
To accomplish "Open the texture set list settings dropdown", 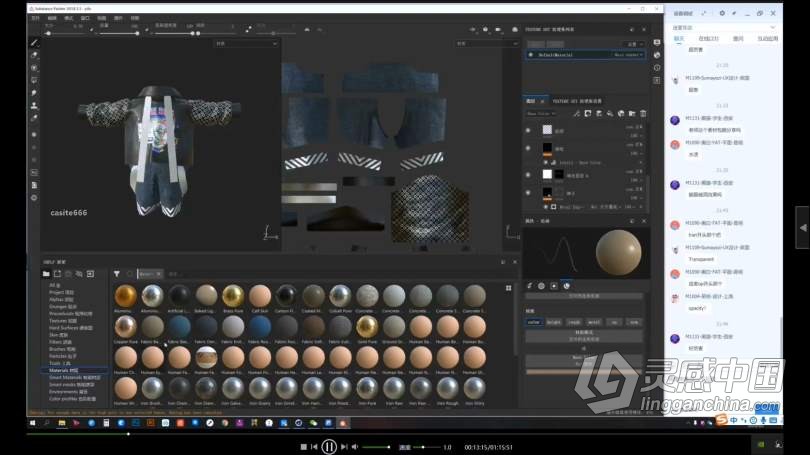I will 634,44.
